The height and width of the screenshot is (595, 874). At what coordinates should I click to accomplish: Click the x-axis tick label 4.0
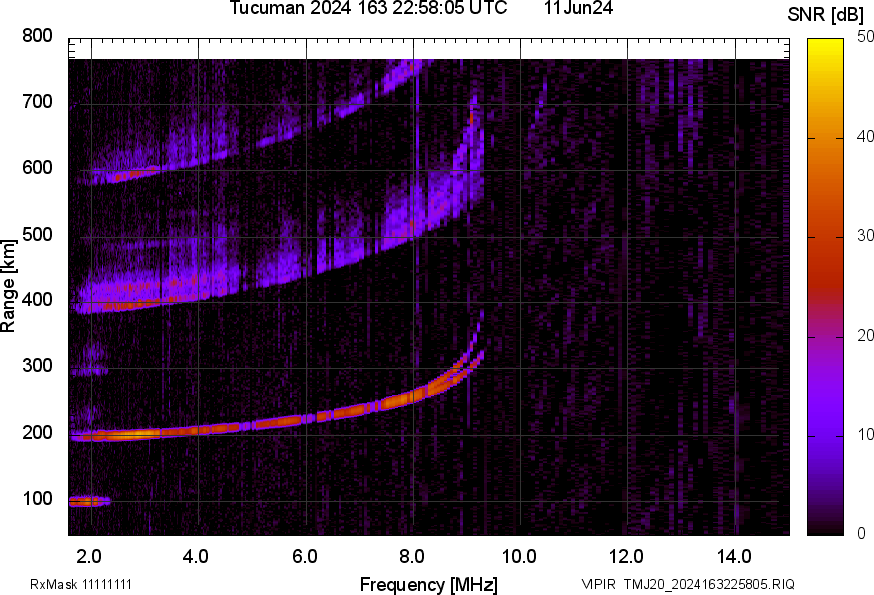point(196,557)
